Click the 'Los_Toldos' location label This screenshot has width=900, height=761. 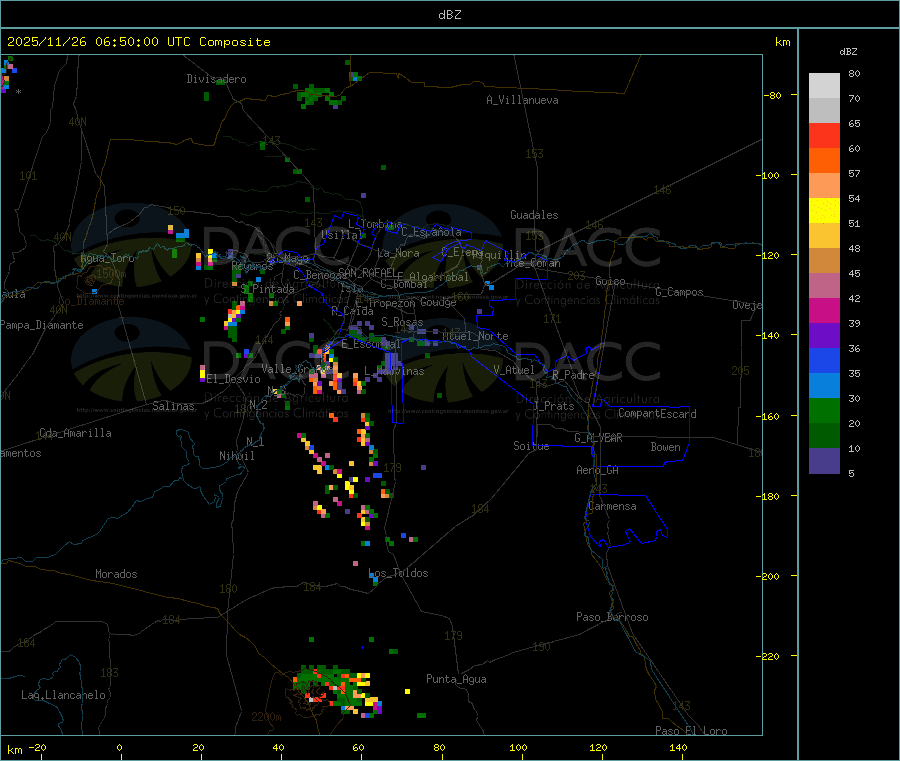[398, 573]
